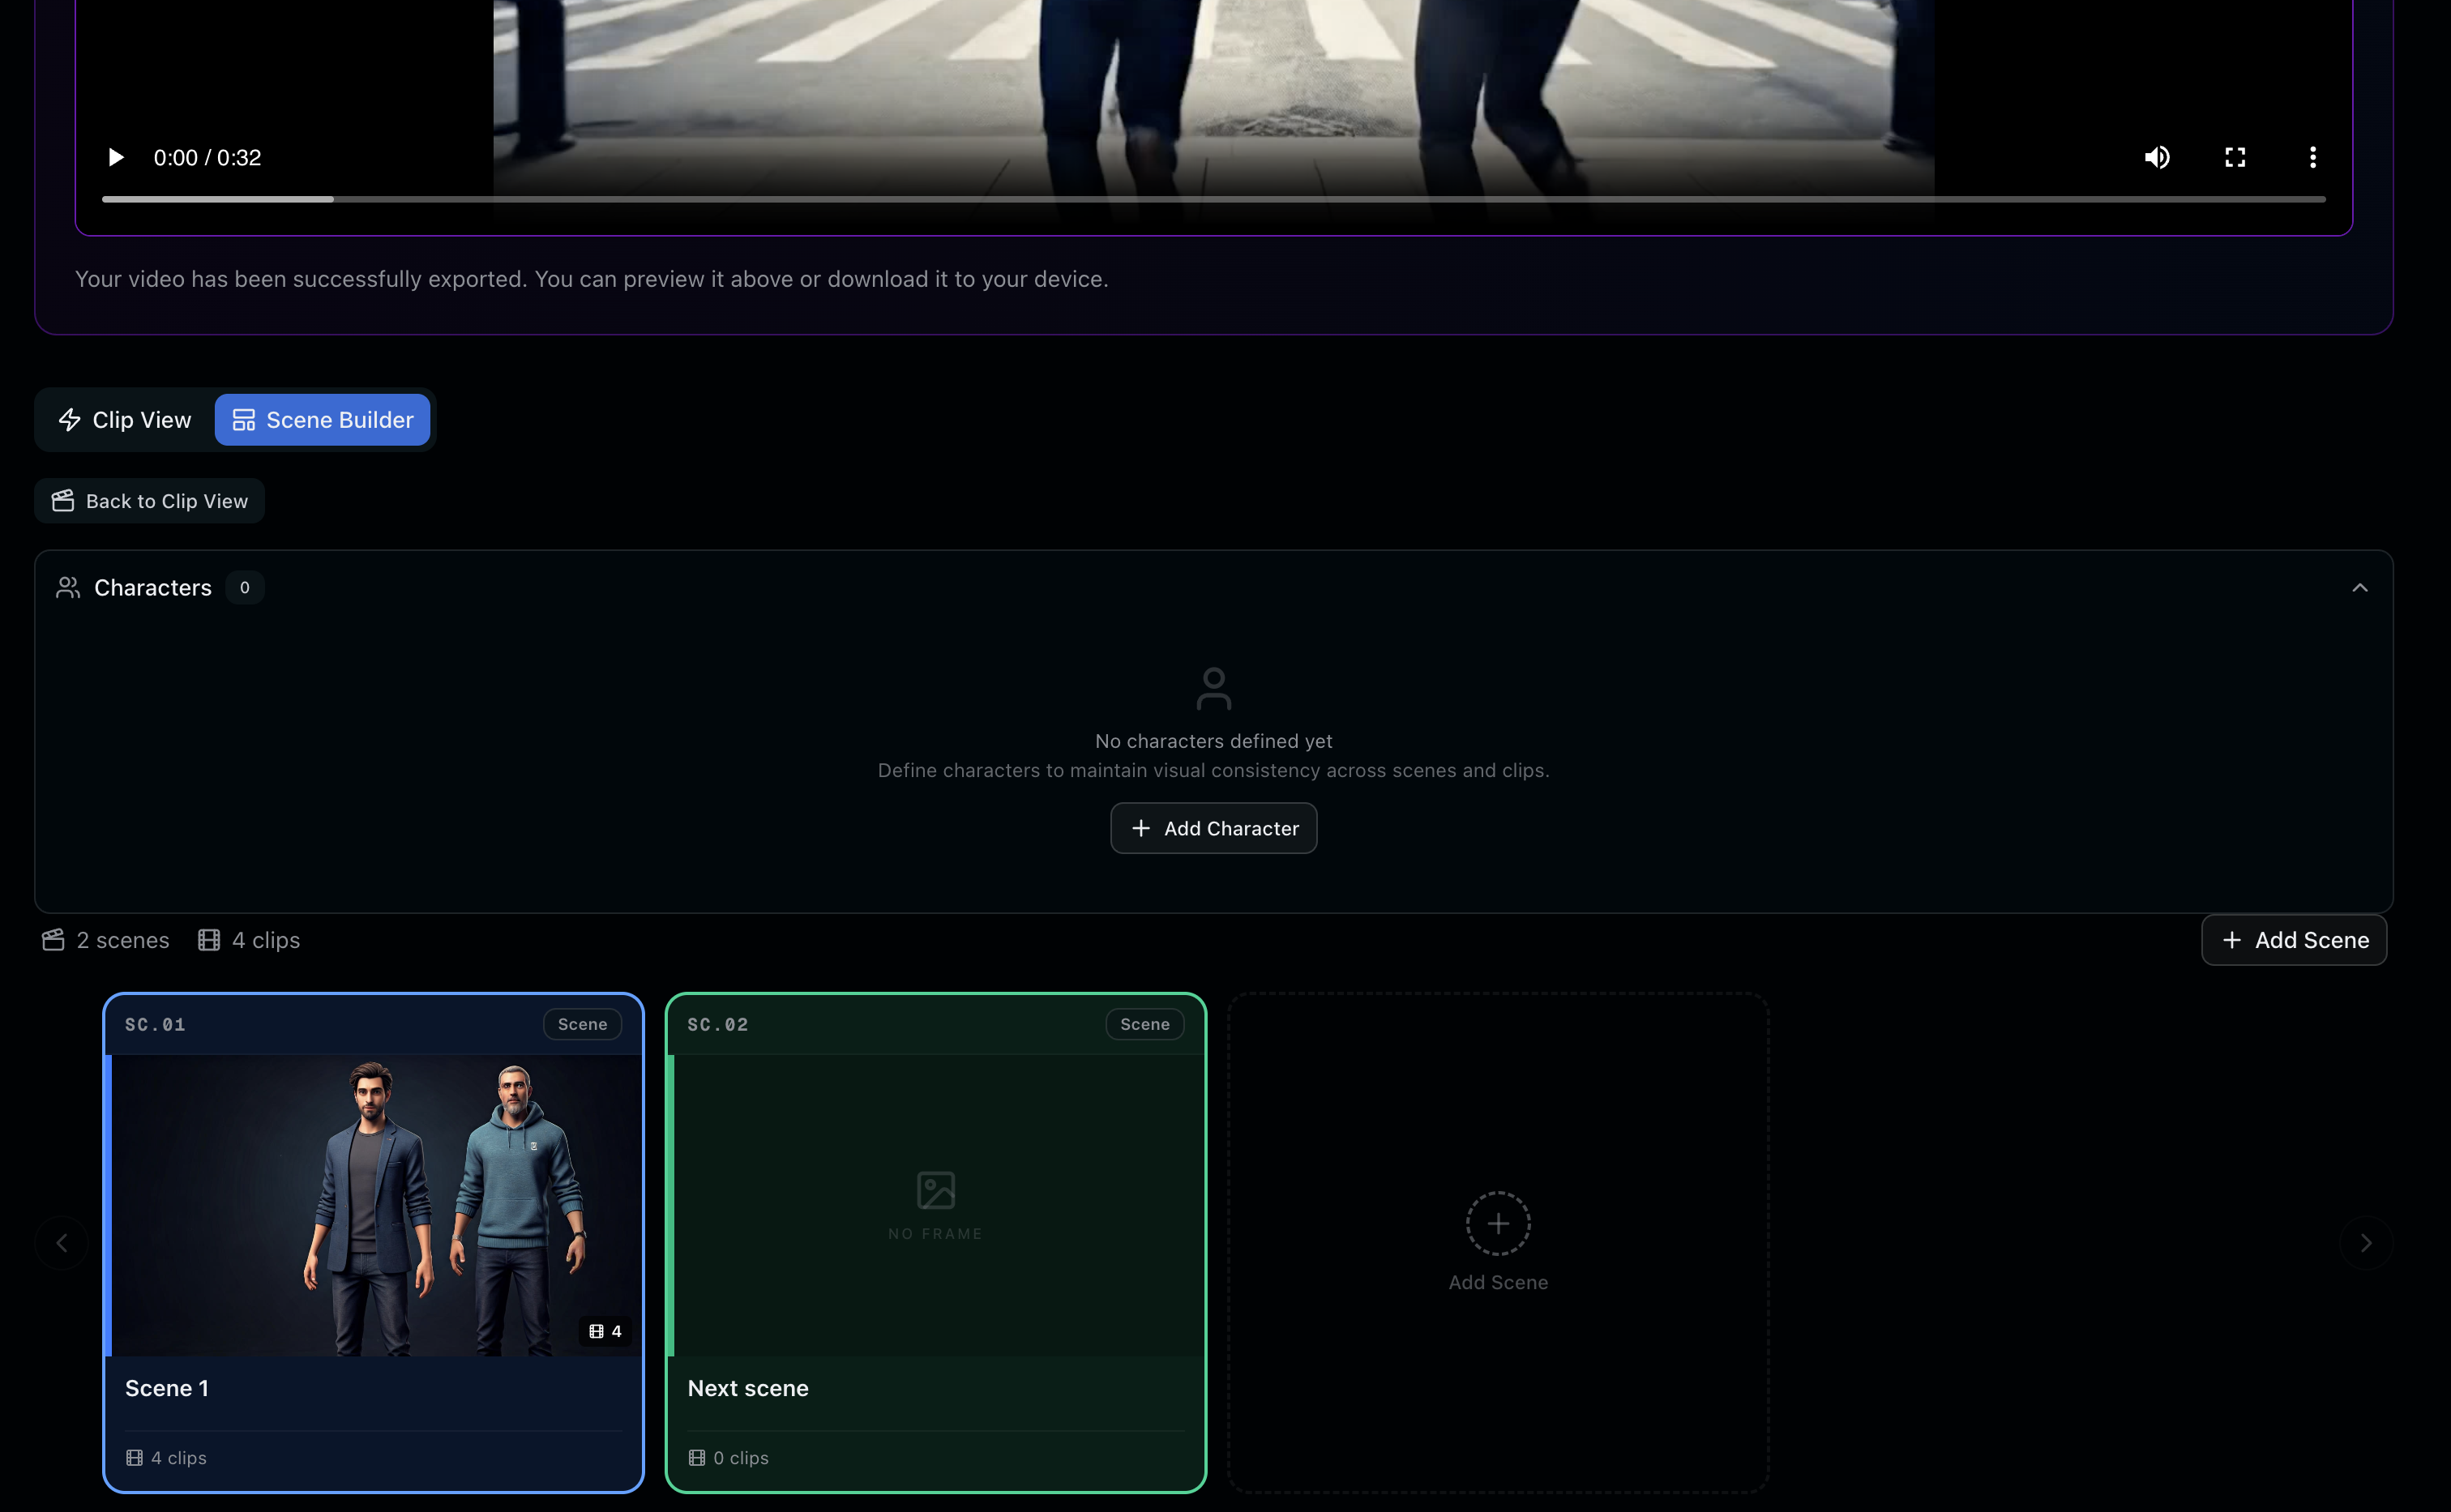This screenshot has height=1512, width=2451.
Task: Click the 4 clips count badge on thumbnail
Action: tap(605, 1331)
